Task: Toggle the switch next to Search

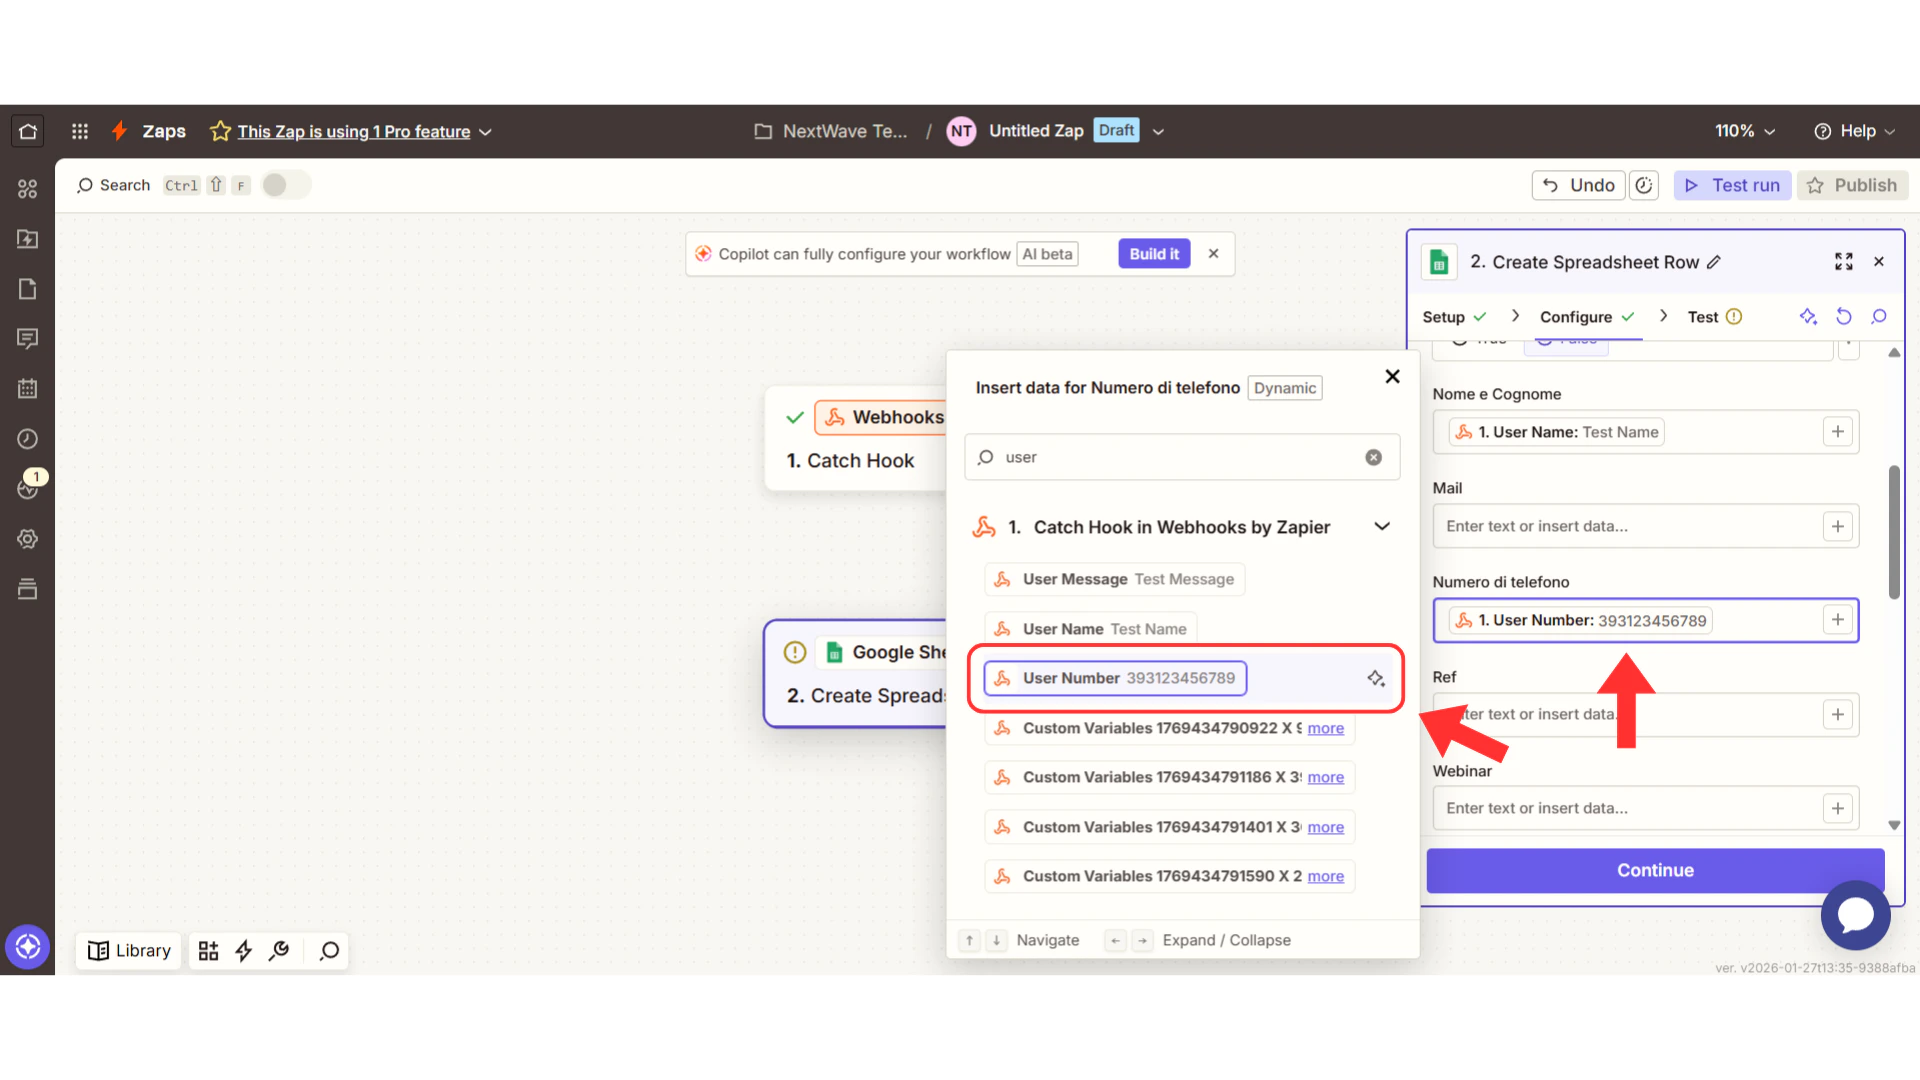Action: tap(285, 185)
